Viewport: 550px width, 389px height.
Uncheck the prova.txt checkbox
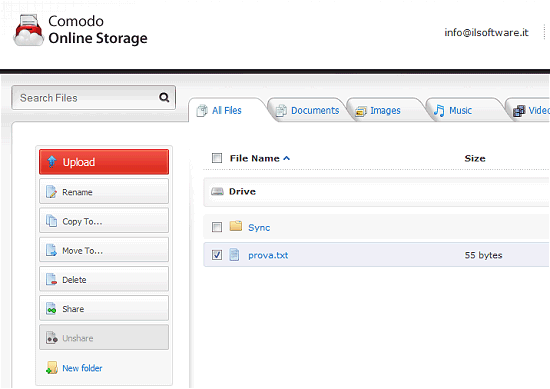(x=217, y=255)
